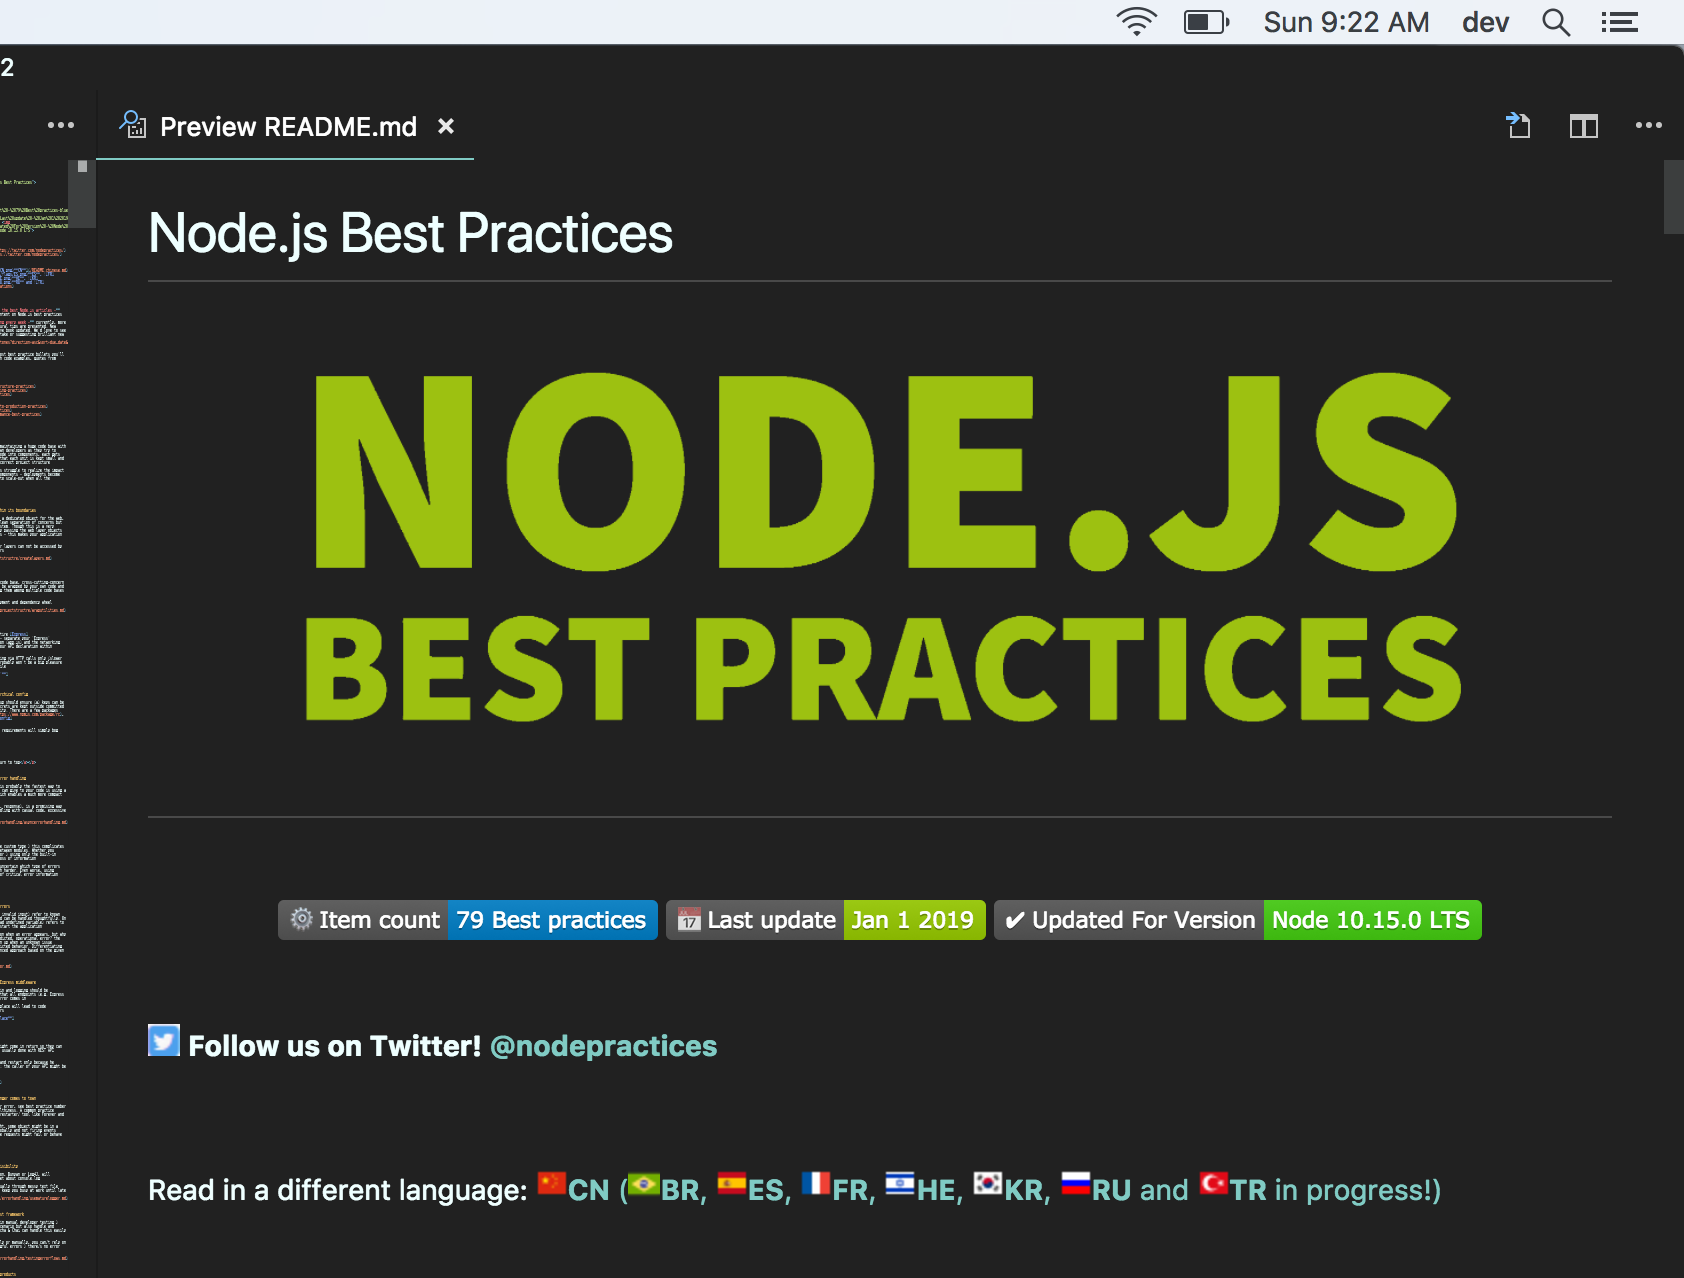Open the Notification Center list icon
Viewport: 1684px width, 1278px height.
pyautogui.click(x=1619, y=22)
